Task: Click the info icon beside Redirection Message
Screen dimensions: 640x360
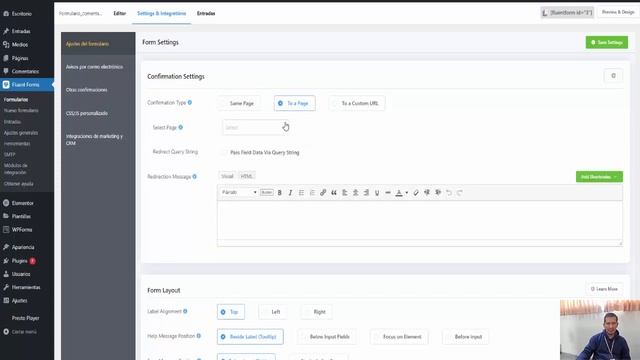Action: [x=195, y=177]
